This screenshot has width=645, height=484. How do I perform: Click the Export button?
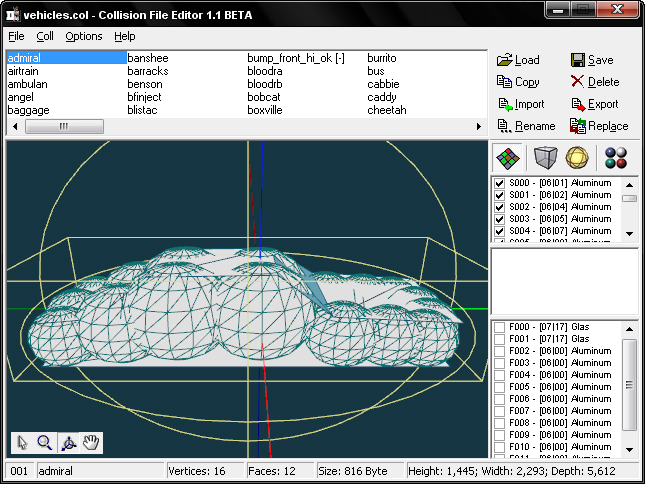tap(595, 104)
